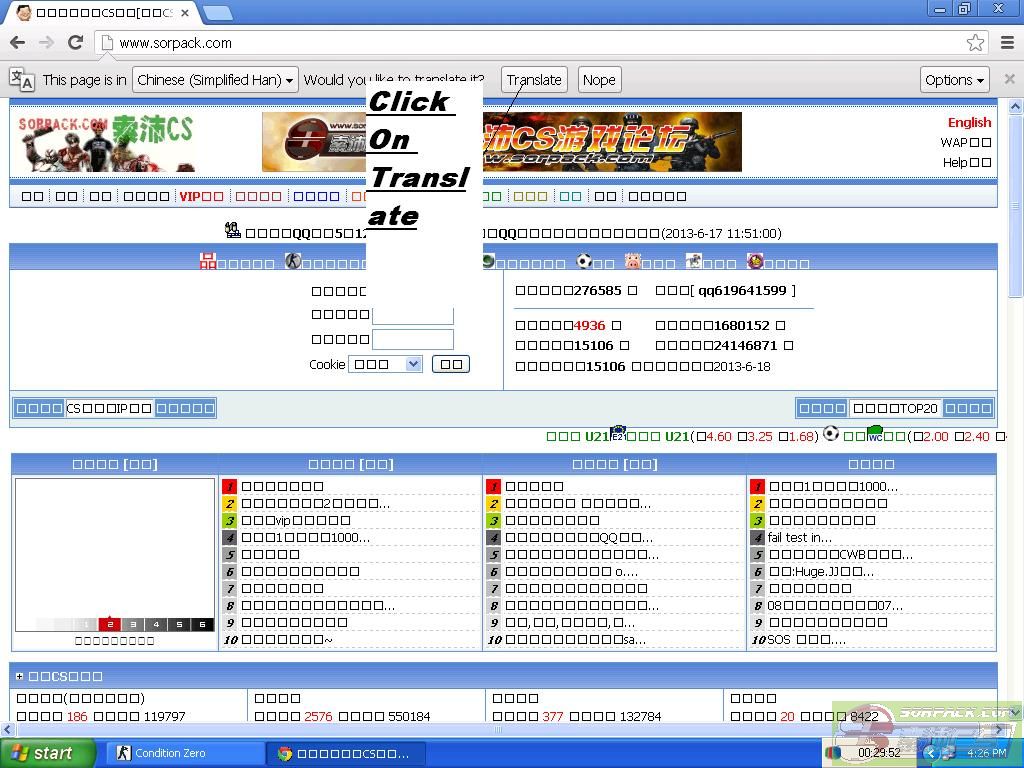1024x768 pixels.
Task: Open the Chinese (Simplified Han) language dropdown
Action: tap(215, 80)
